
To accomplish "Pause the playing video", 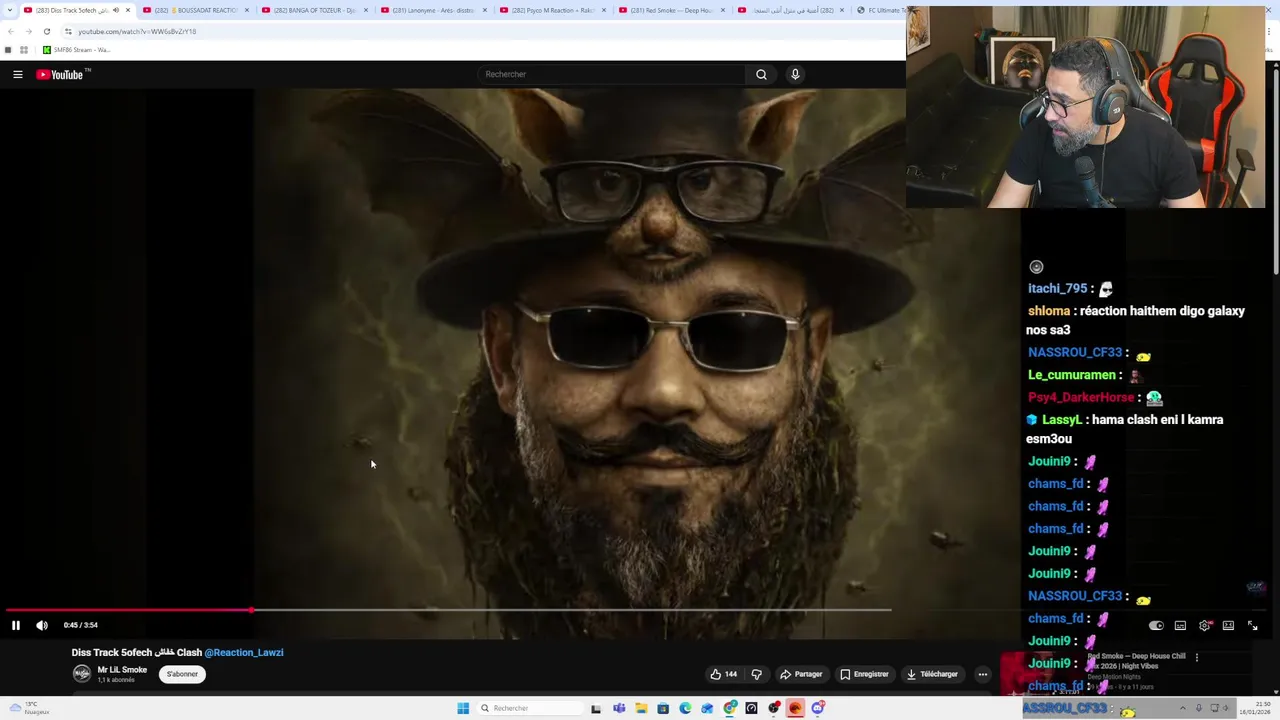I will pyautogui.click(x=16, y=625).
